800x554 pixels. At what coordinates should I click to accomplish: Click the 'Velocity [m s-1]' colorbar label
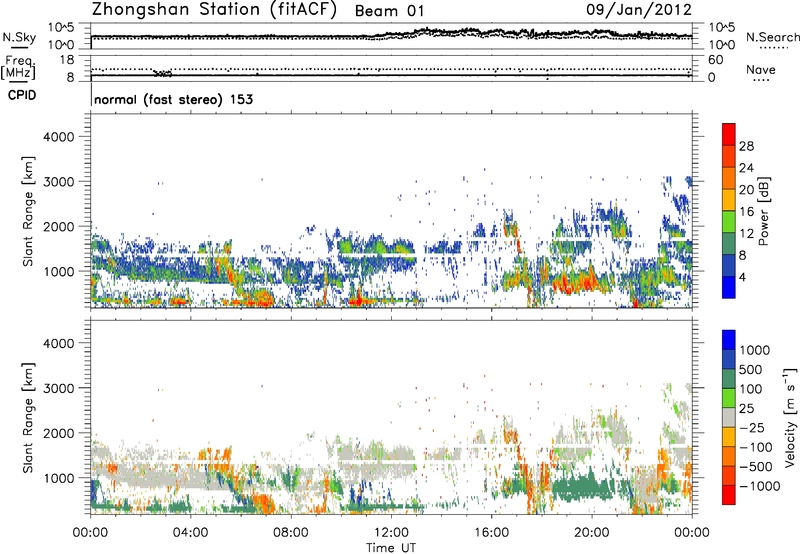click(790, 417)
